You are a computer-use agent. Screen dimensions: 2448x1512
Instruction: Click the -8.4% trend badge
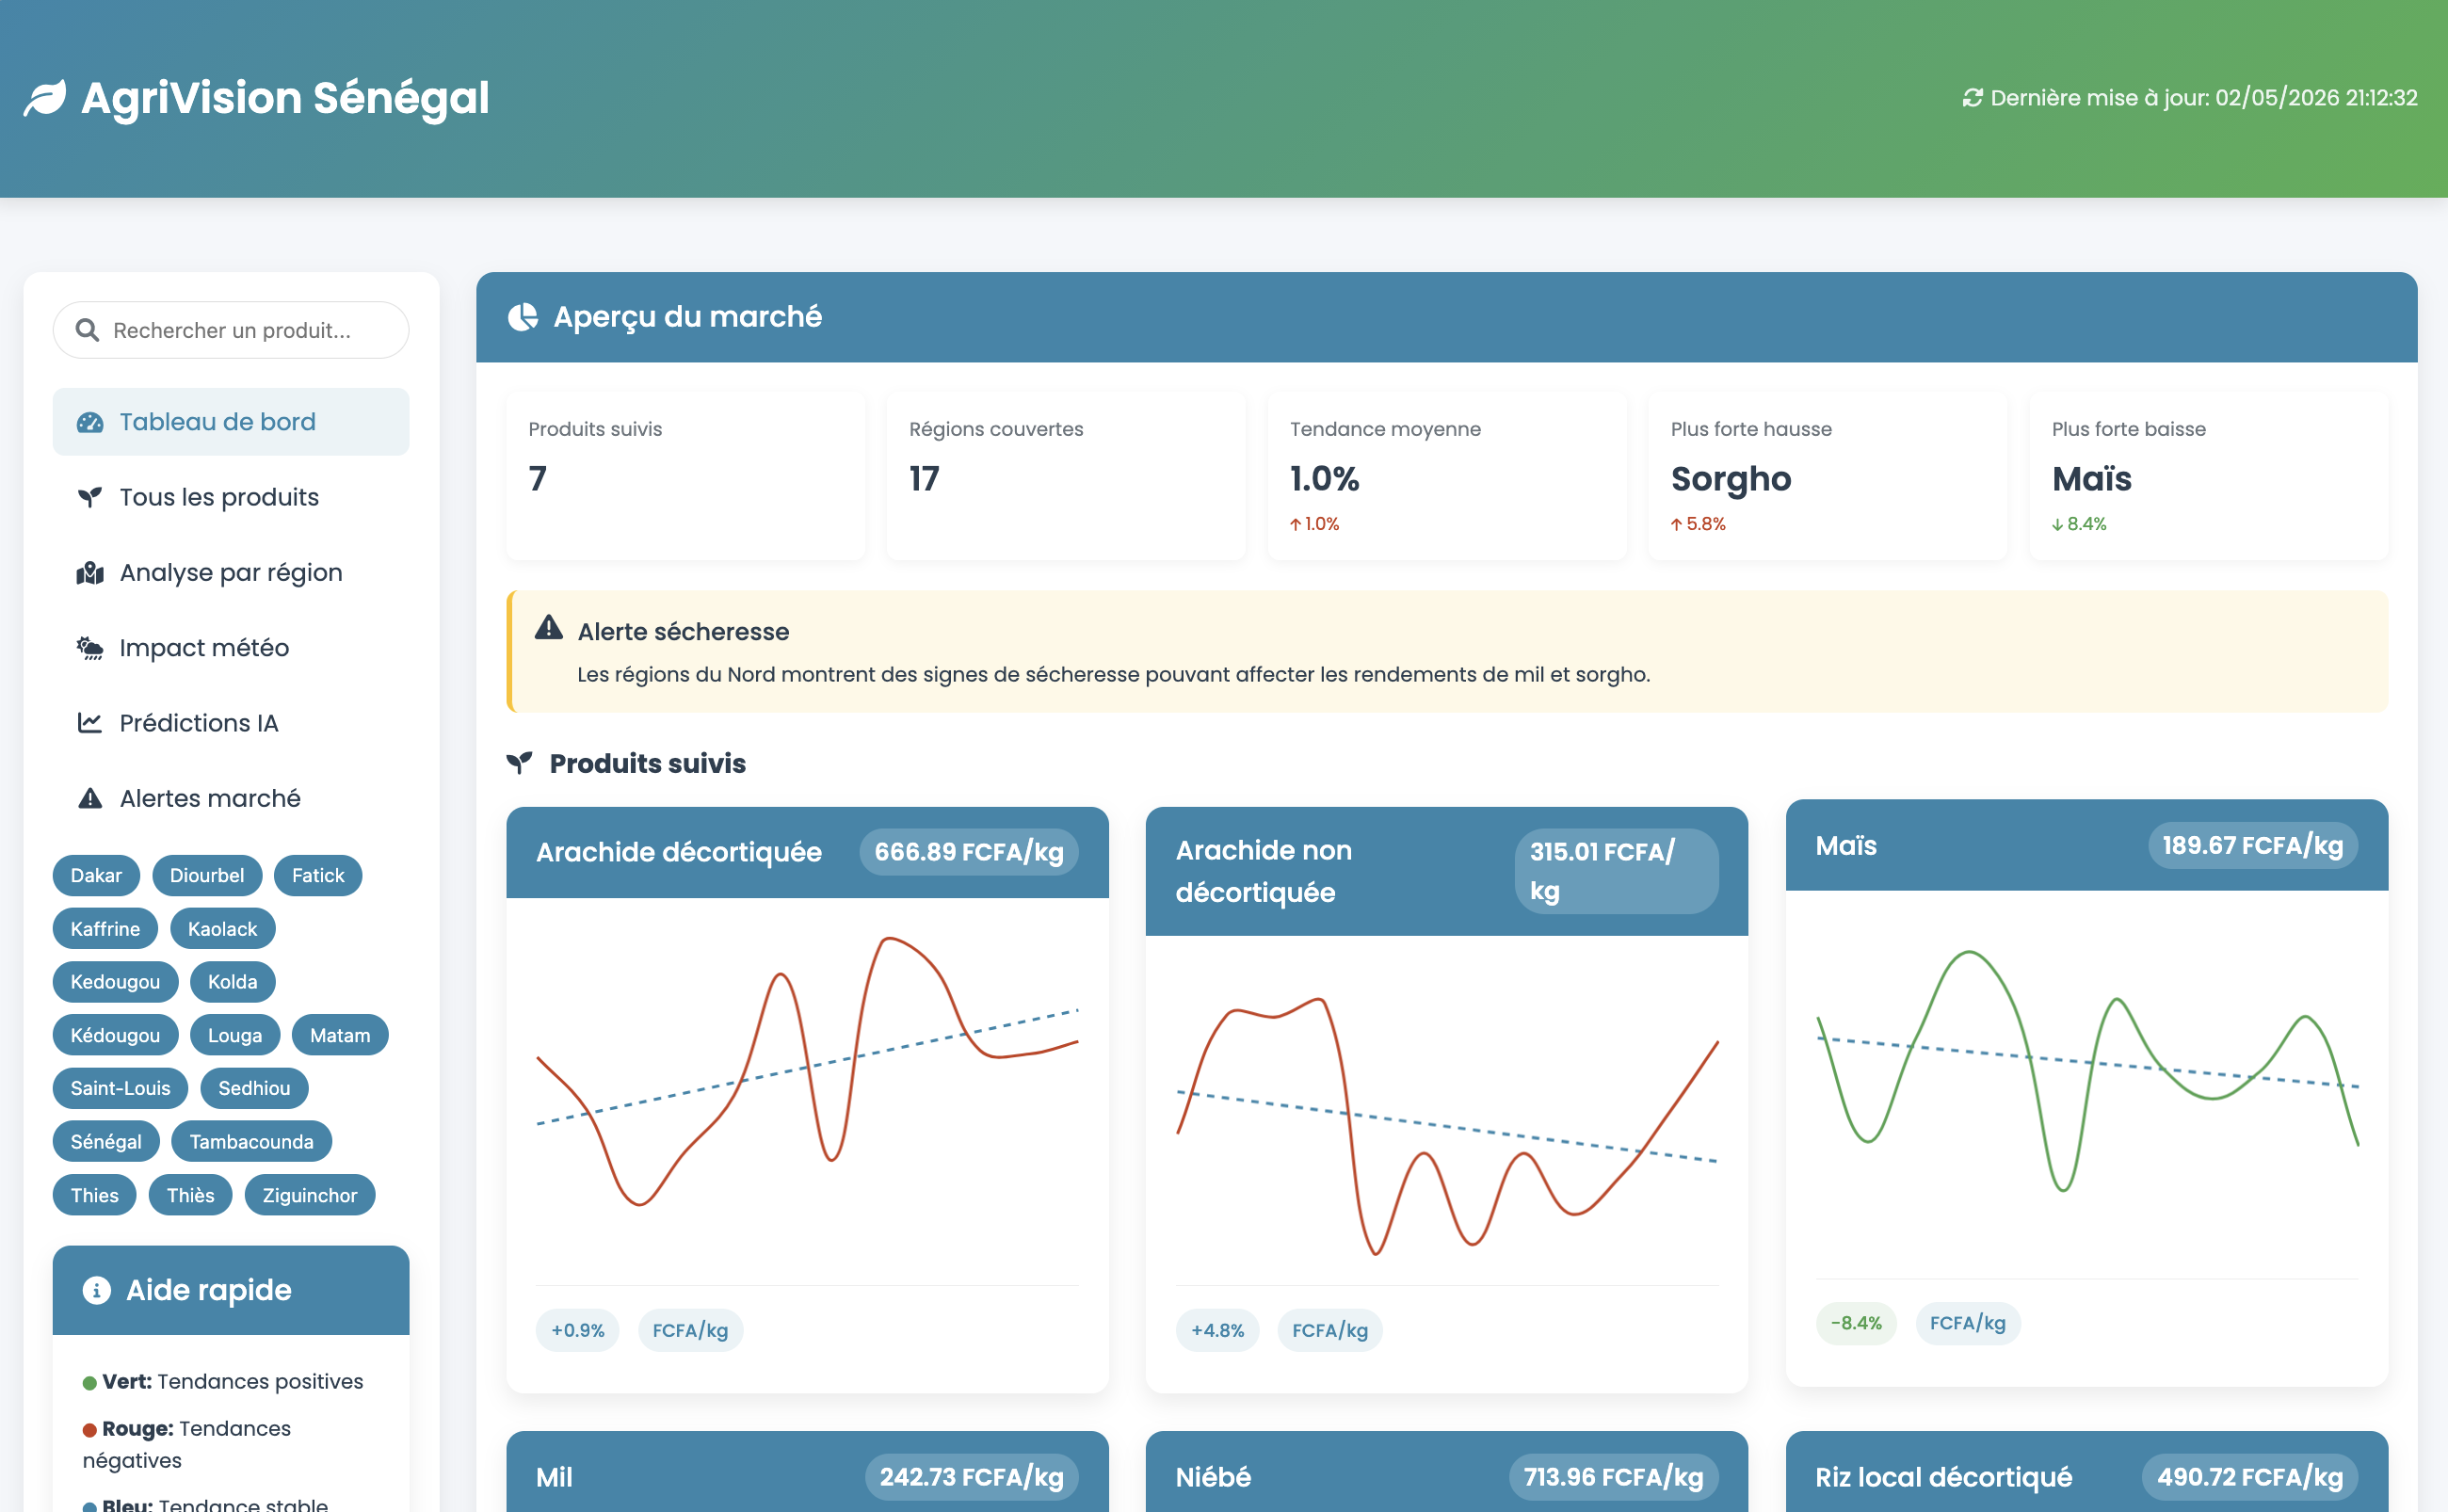point(1856,1323)
